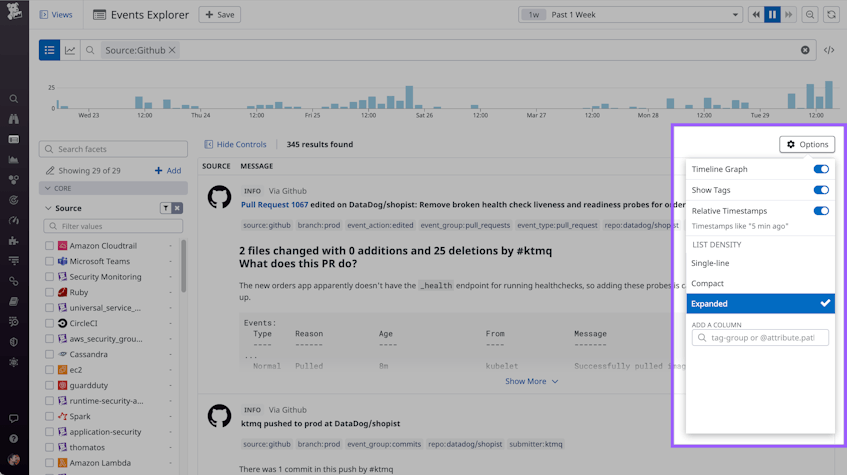Screen dimensions: 847x475
Task: Open the dashboards chart icon in the sidebar
Action: (14, 159)
